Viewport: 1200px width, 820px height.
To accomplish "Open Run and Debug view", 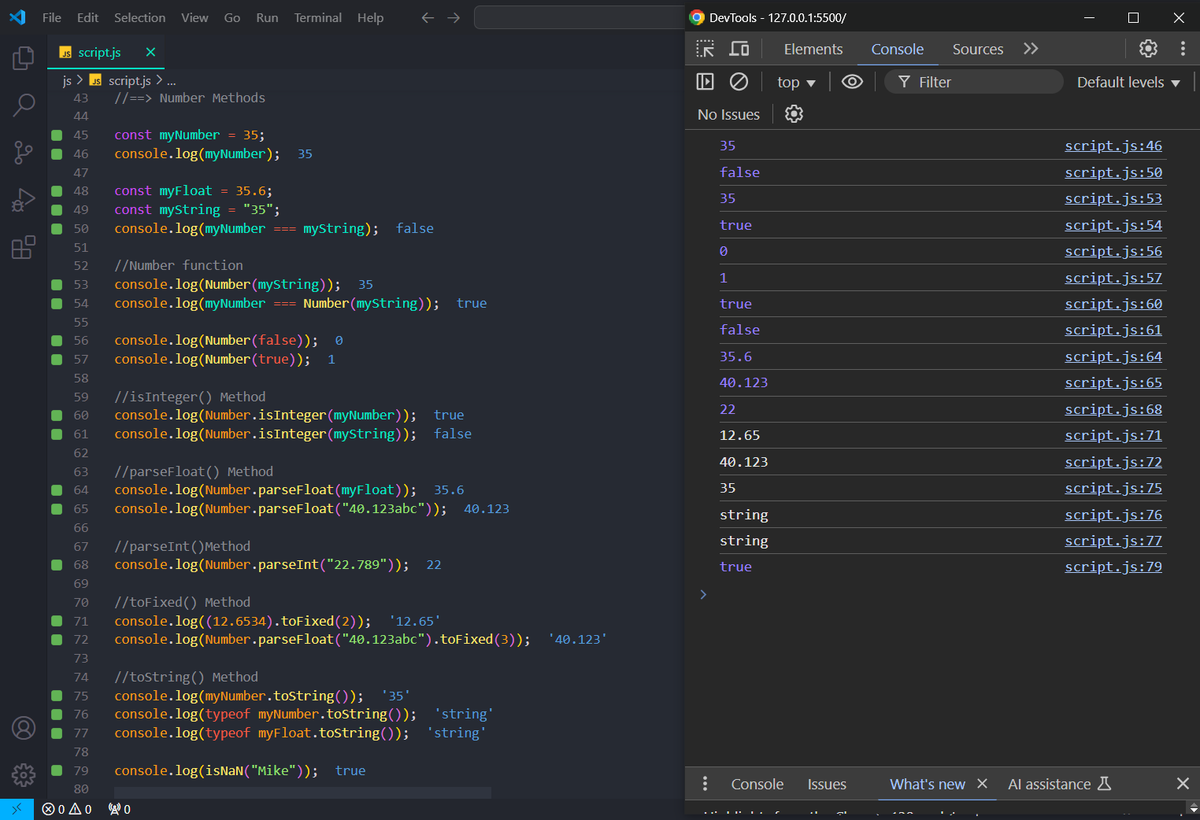I will click(23, 201).
